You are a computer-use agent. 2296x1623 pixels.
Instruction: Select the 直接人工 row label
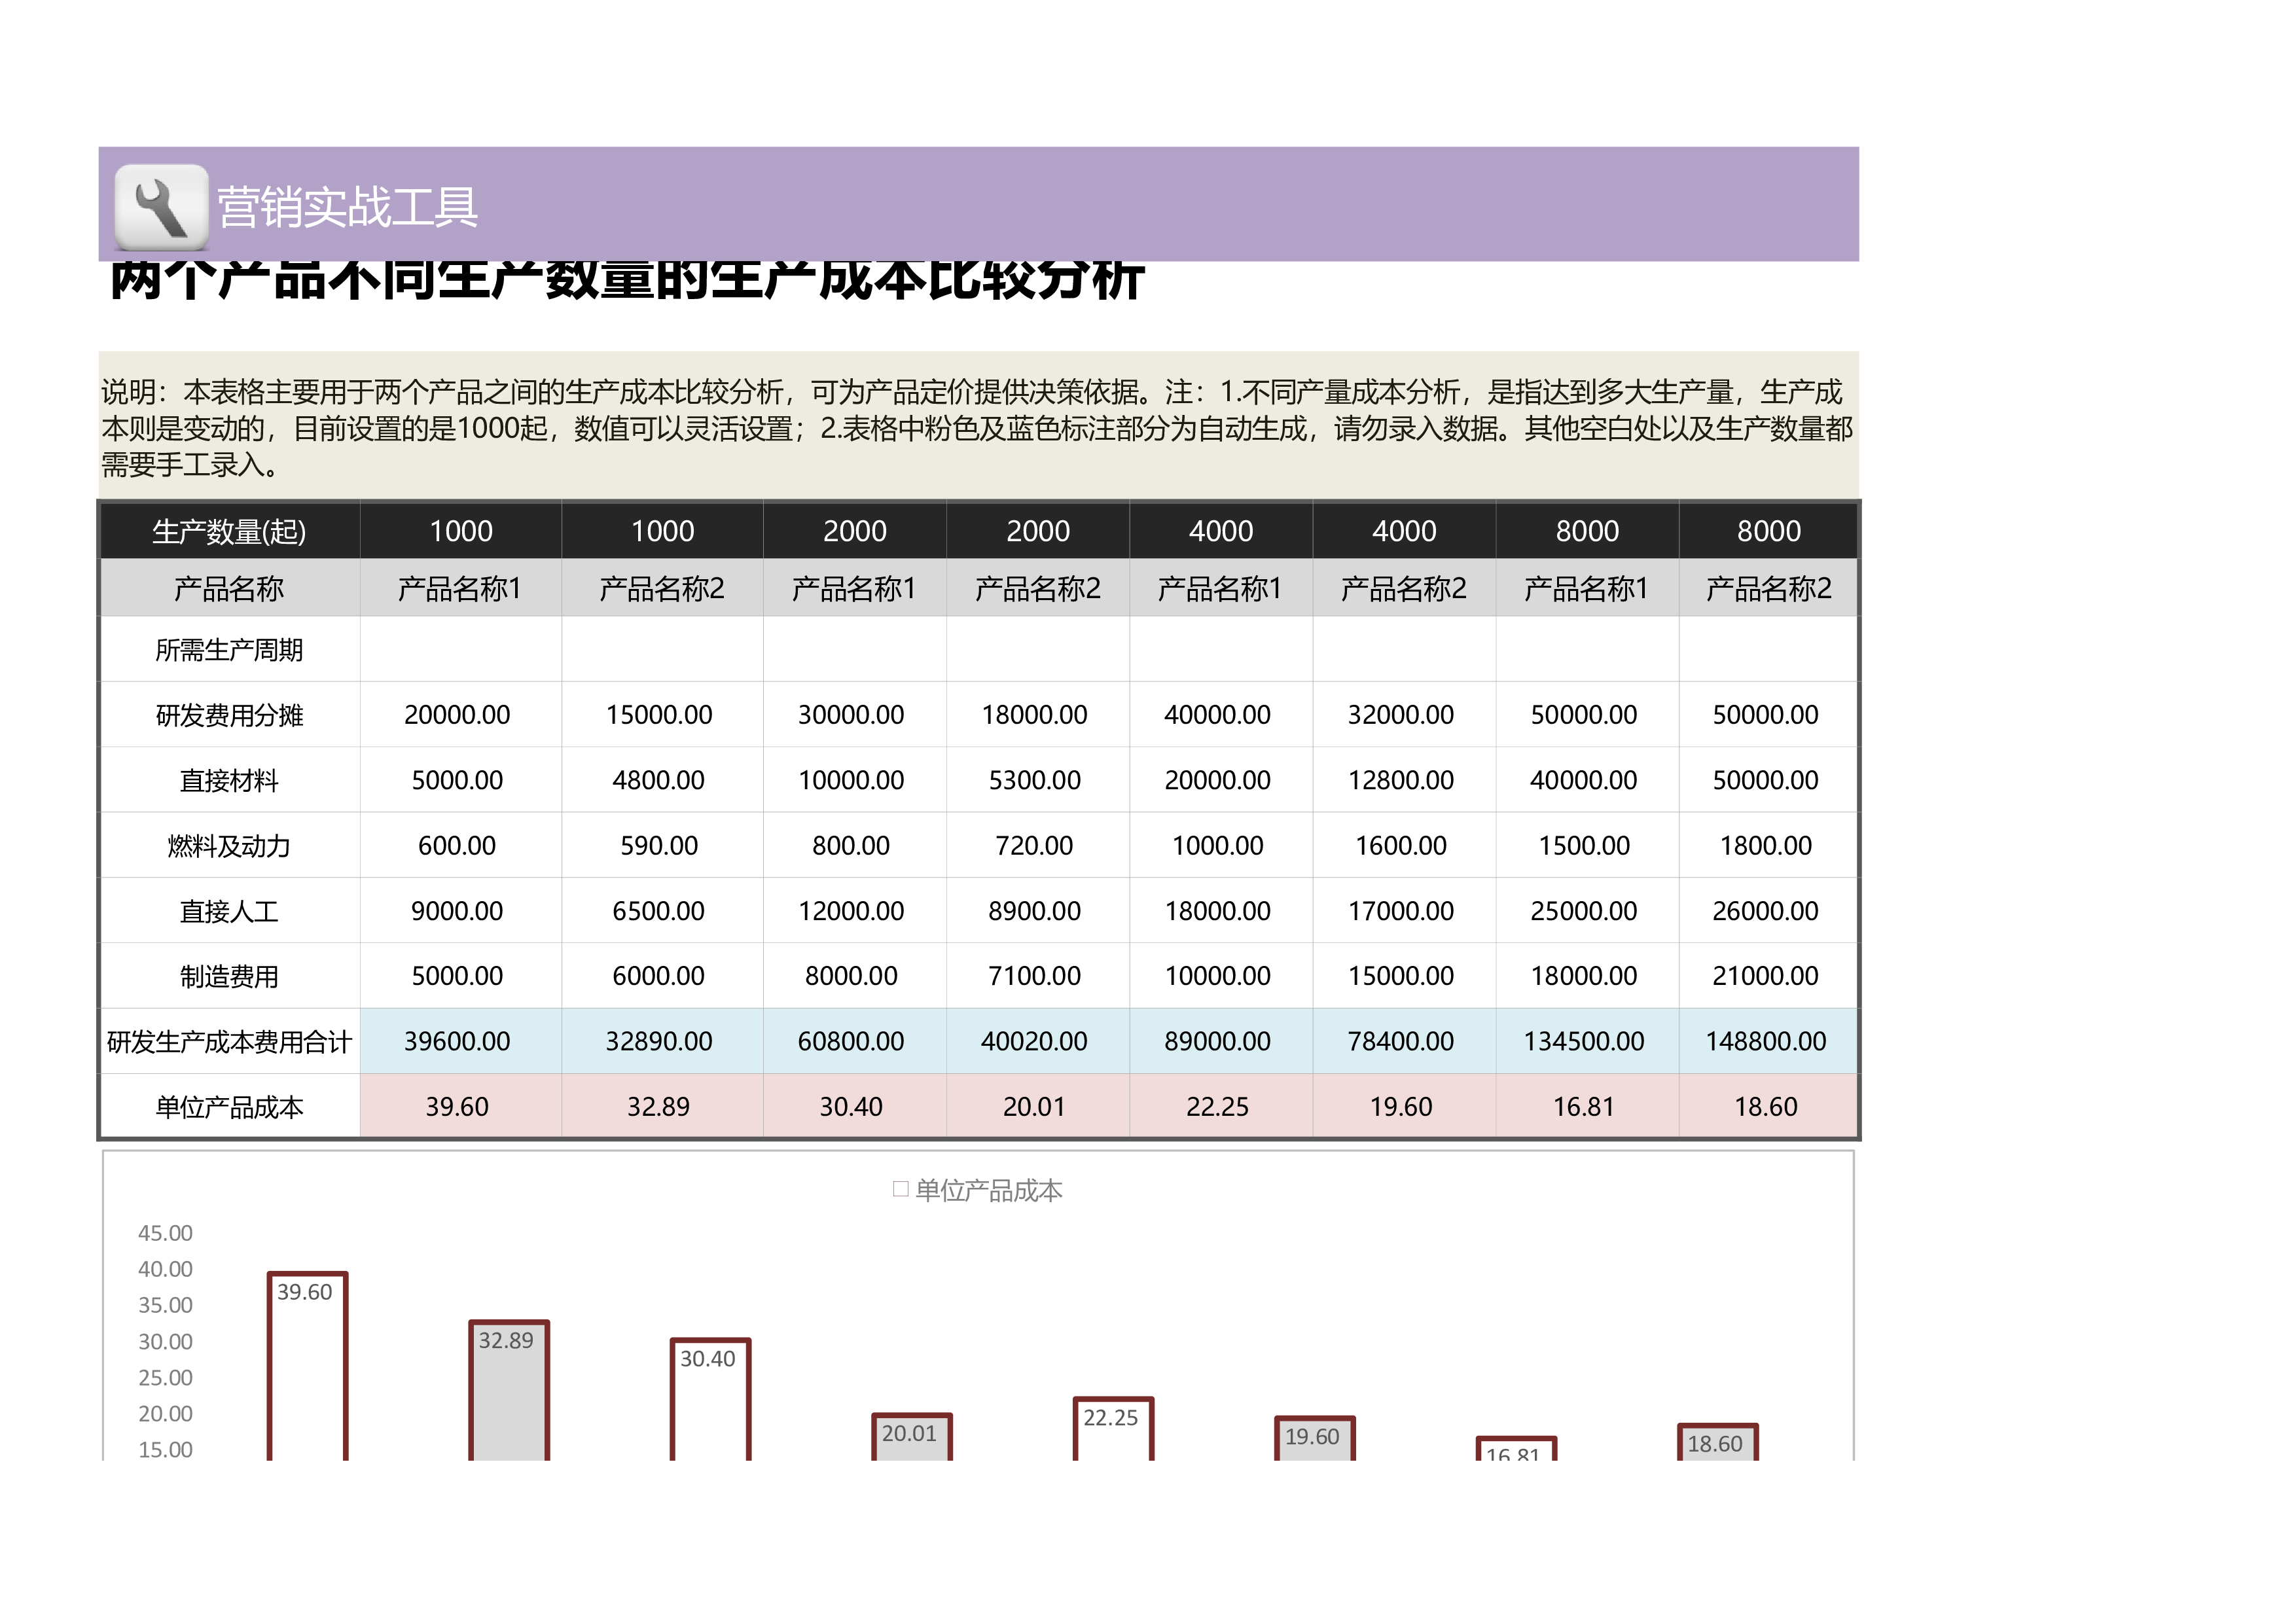point(229,911)
